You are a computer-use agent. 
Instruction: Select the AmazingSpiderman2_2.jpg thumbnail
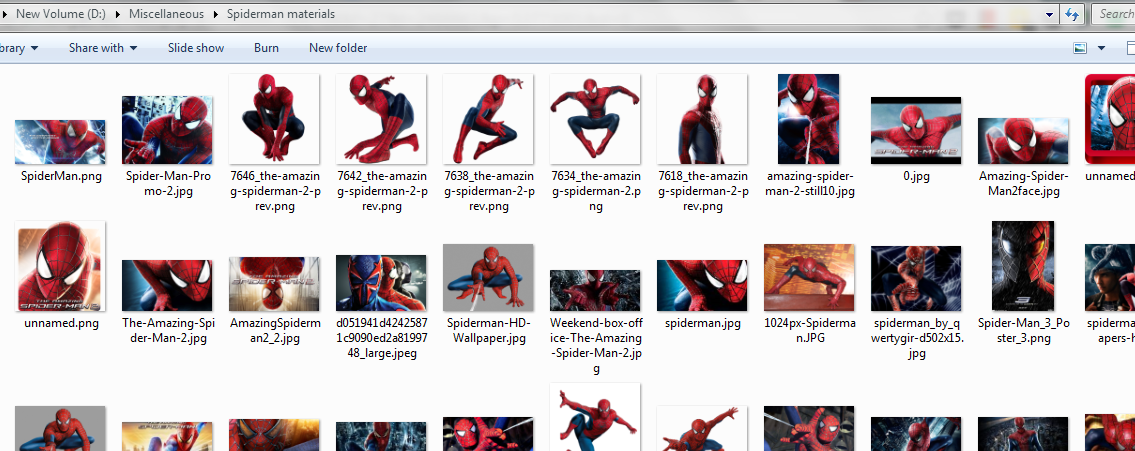point(274,284)
